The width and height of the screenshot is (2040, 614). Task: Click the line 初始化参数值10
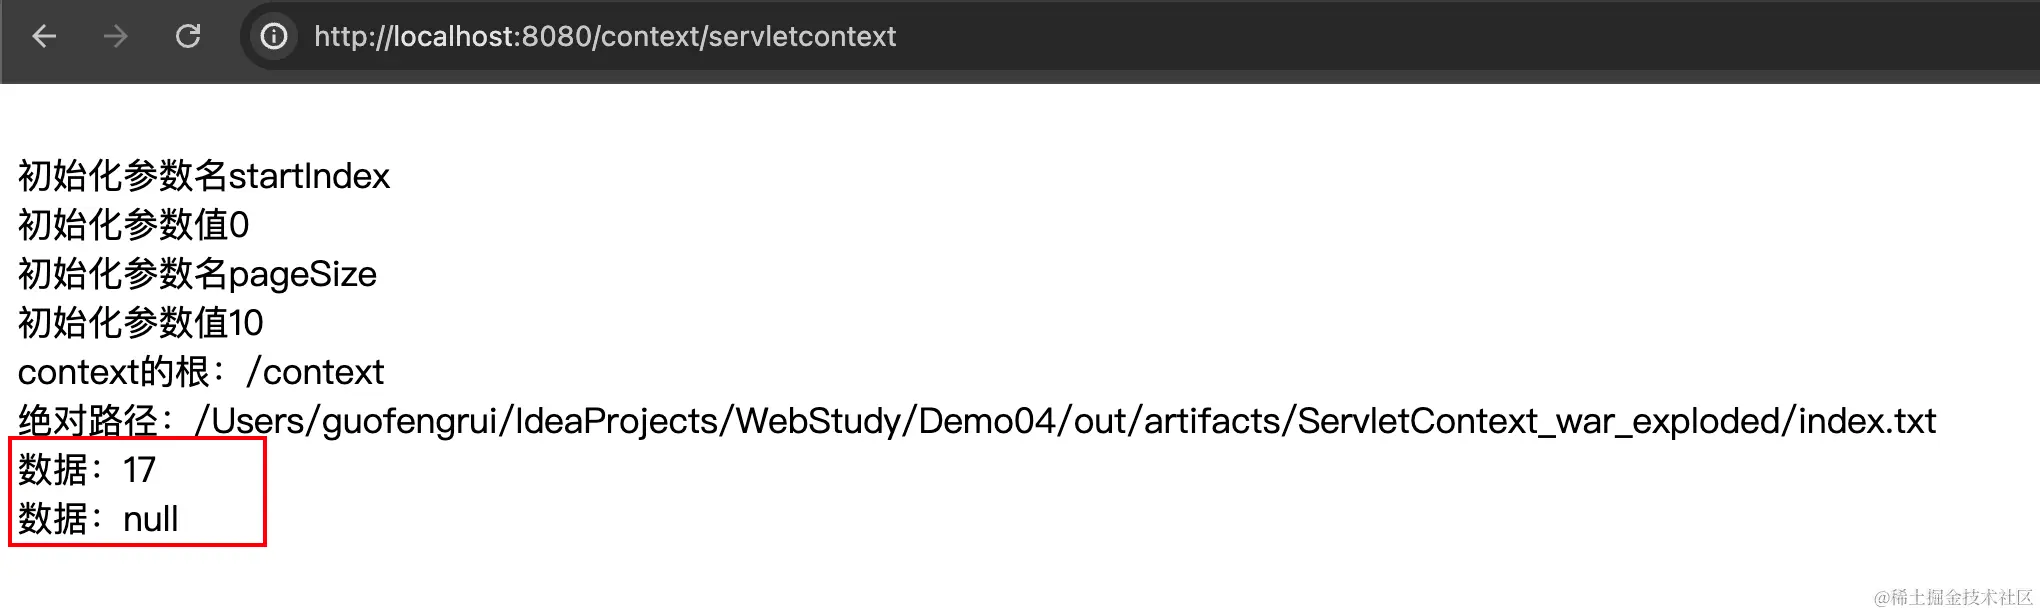(140, 323)
